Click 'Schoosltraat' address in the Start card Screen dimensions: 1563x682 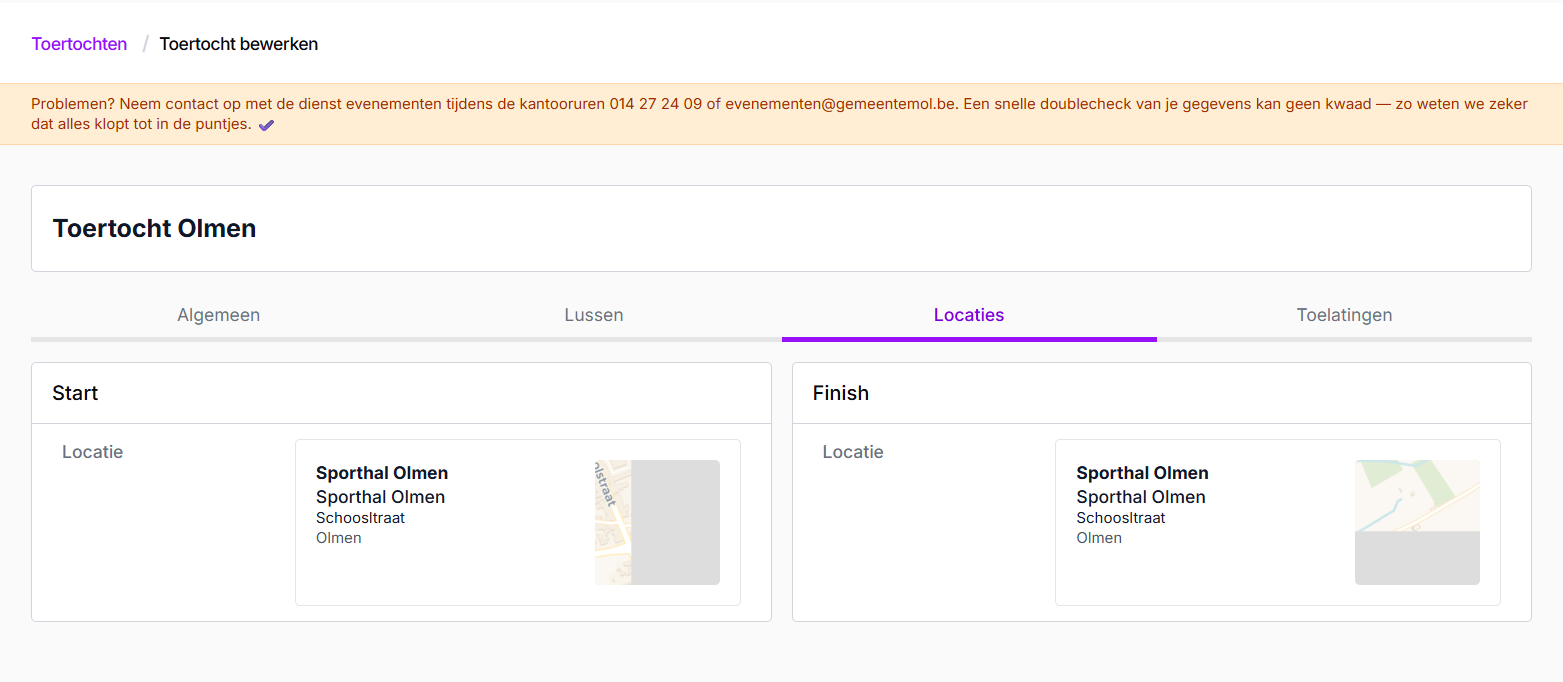[360, 518]
